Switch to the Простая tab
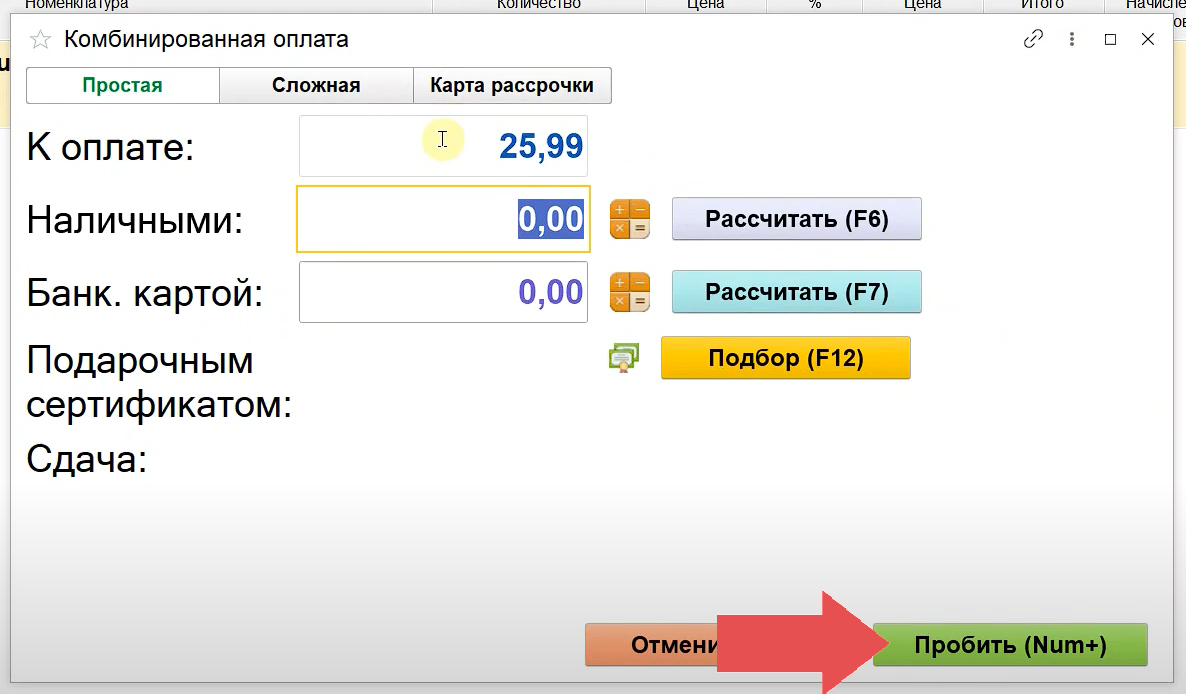Image resolution: width=1186 pixels, height=694 pixels. click(x=122, y=86)
